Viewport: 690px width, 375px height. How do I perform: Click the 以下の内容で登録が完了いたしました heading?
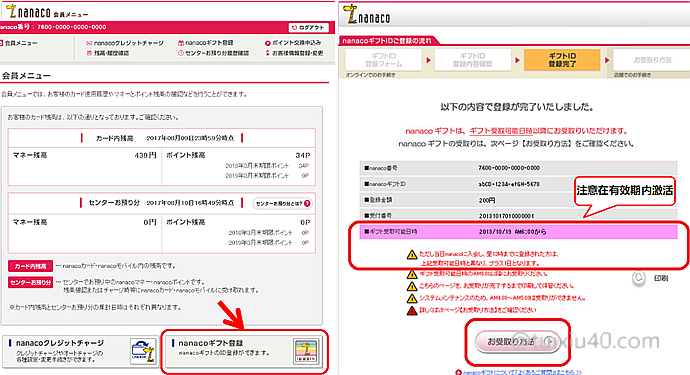(517, 107)
